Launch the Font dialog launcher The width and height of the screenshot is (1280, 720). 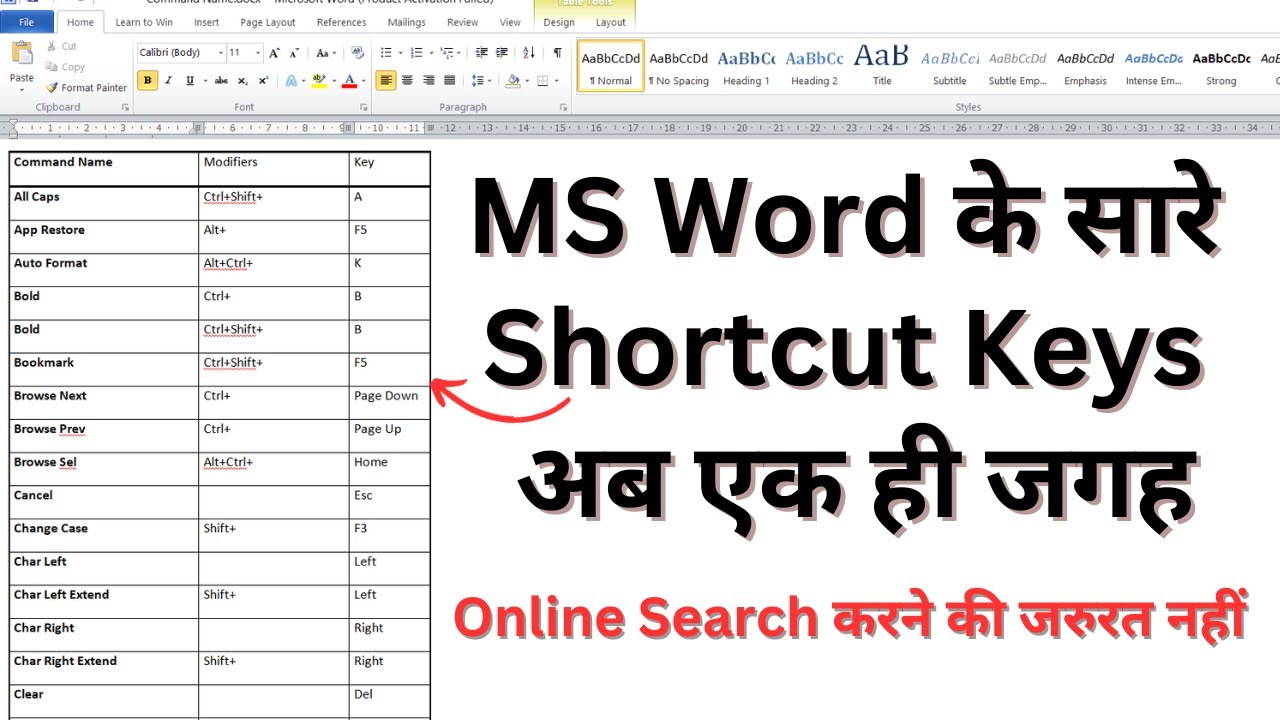tap(363, 108)
